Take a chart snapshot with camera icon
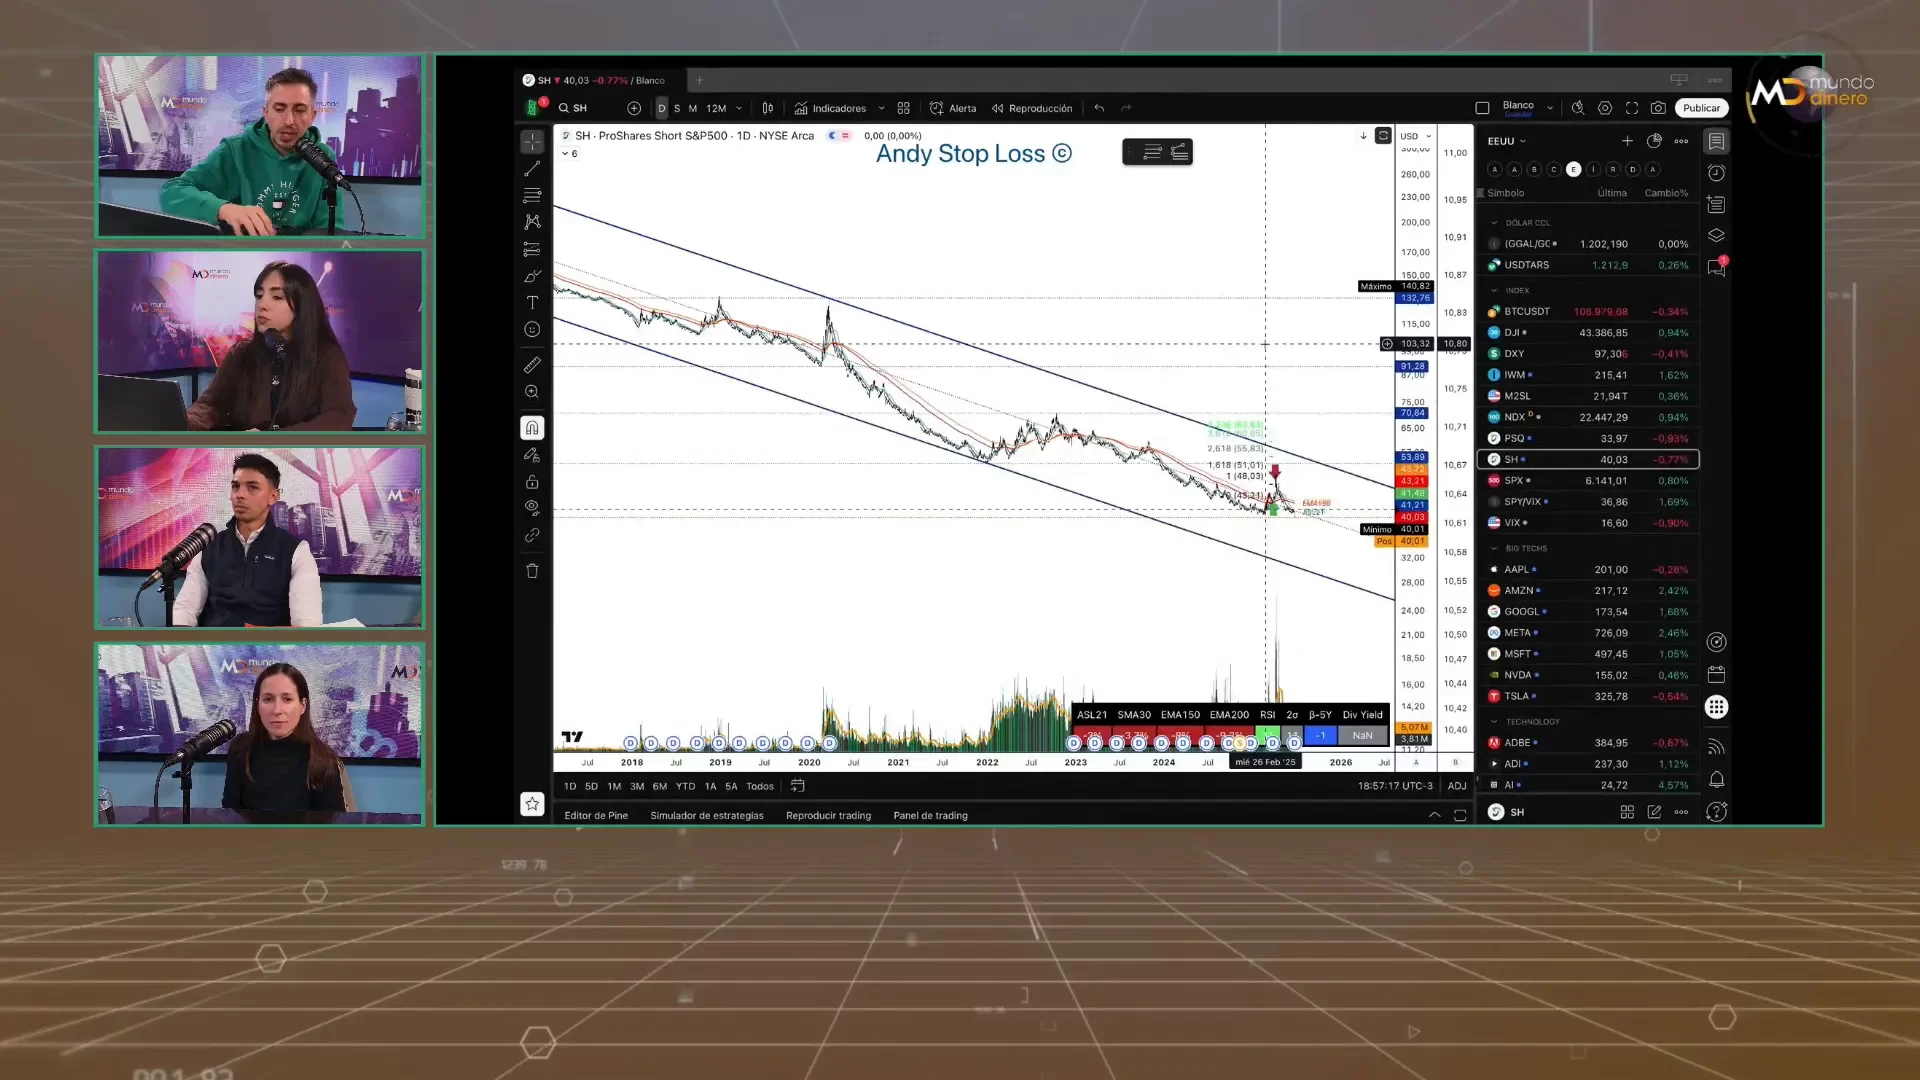1920x1080 pixels. click(1658, 108)
